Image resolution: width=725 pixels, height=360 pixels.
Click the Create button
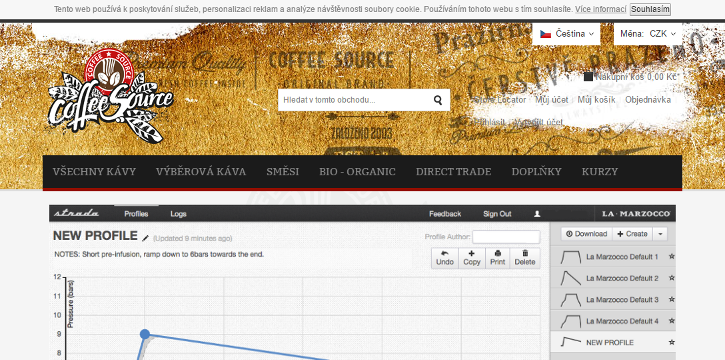click(x=633, y=234)
